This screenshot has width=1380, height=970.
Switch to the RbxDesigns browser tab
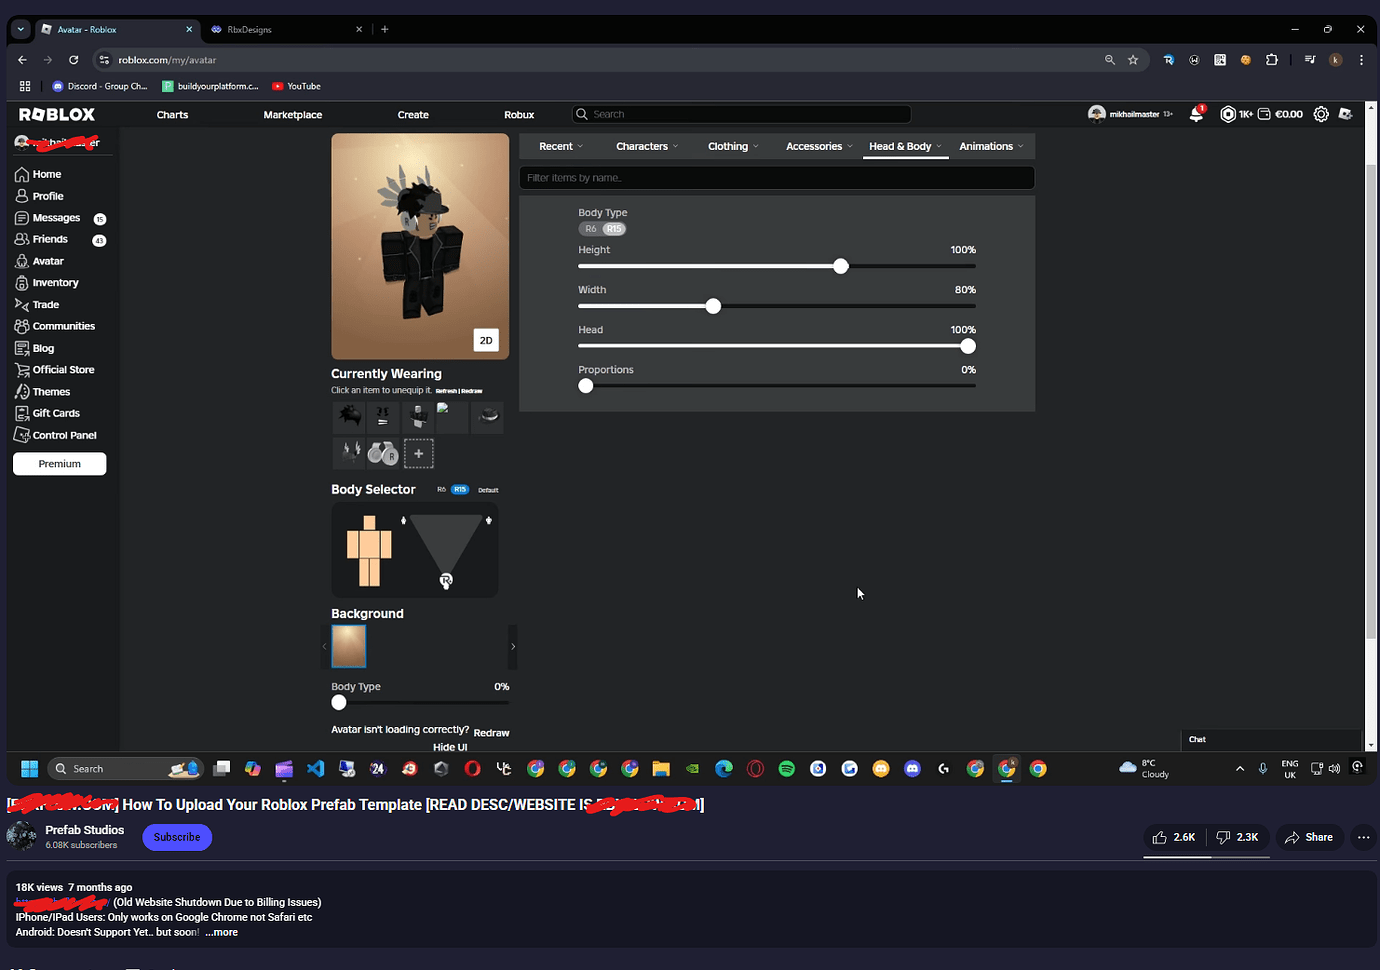click(x=288, y=30)
